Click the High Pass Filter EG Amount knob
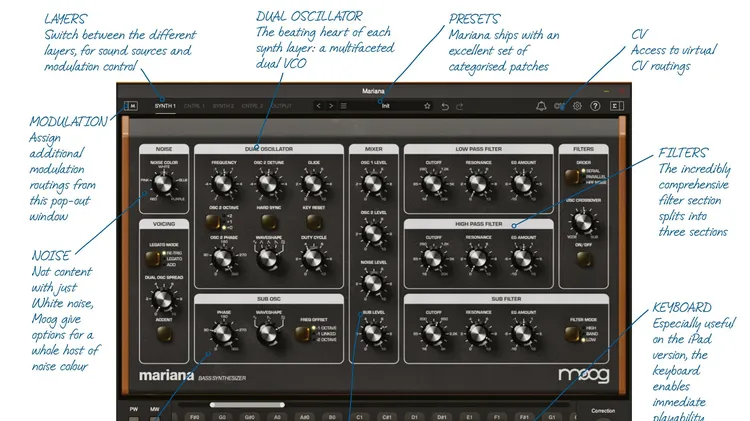 point(523,259)
